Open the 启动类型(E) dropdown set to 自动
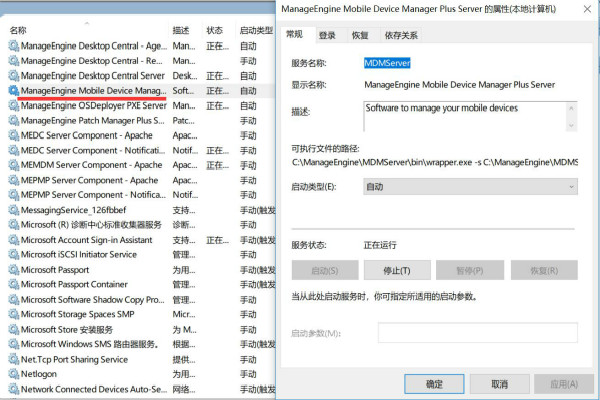 click(x=470, y=187)
